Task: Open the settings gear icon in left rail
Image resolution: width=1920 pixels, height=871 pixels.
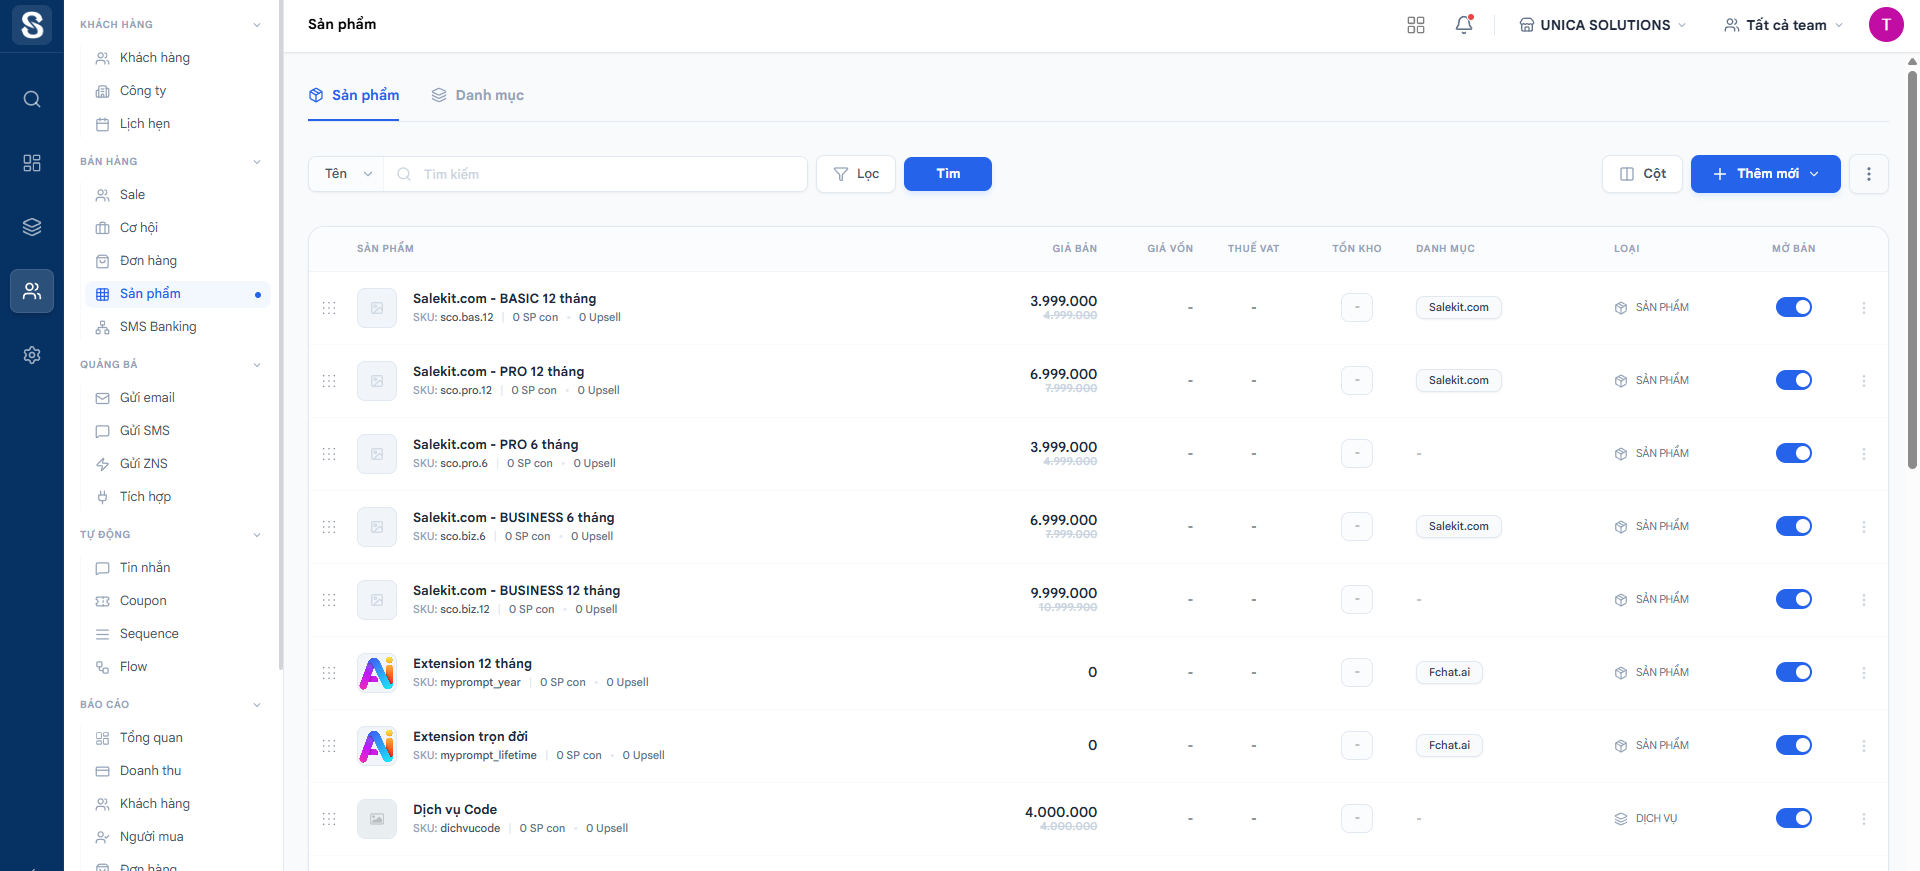Action: 32,355
